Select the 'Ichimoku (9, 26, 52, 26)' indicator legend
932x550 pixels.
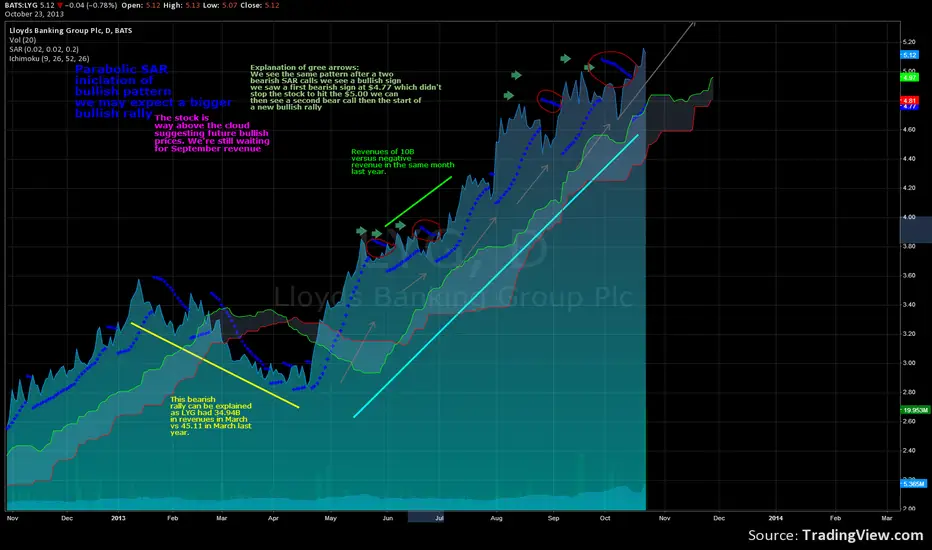coord(49,59)
